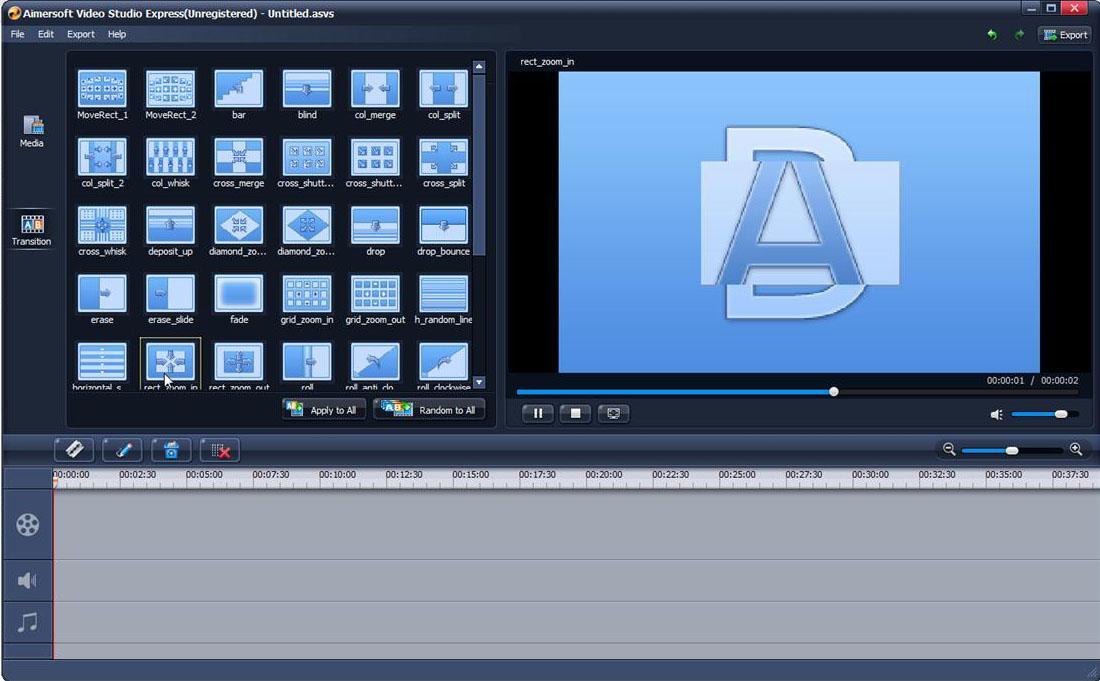Screen dimensions: 1100x681
Task: Mute audio via the speaker icon near volume
Action: pos(994,413)
